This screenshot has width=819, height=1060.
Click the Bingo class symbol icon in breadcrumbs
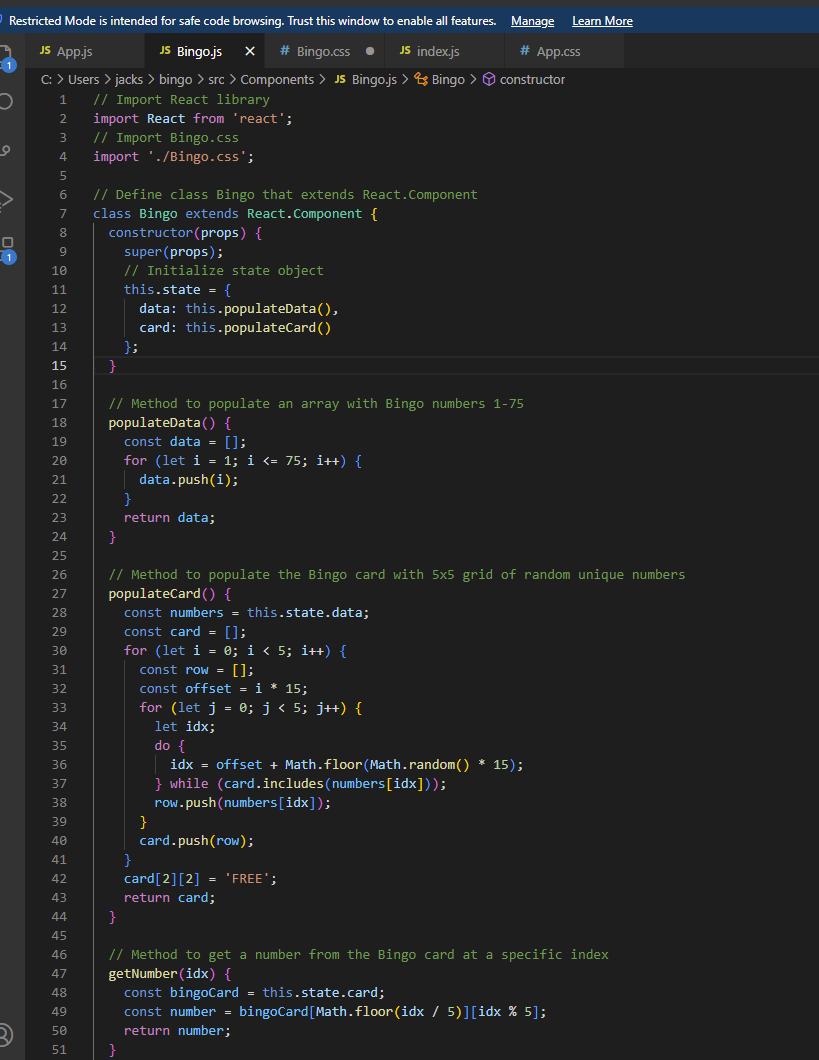pos(421,79)
